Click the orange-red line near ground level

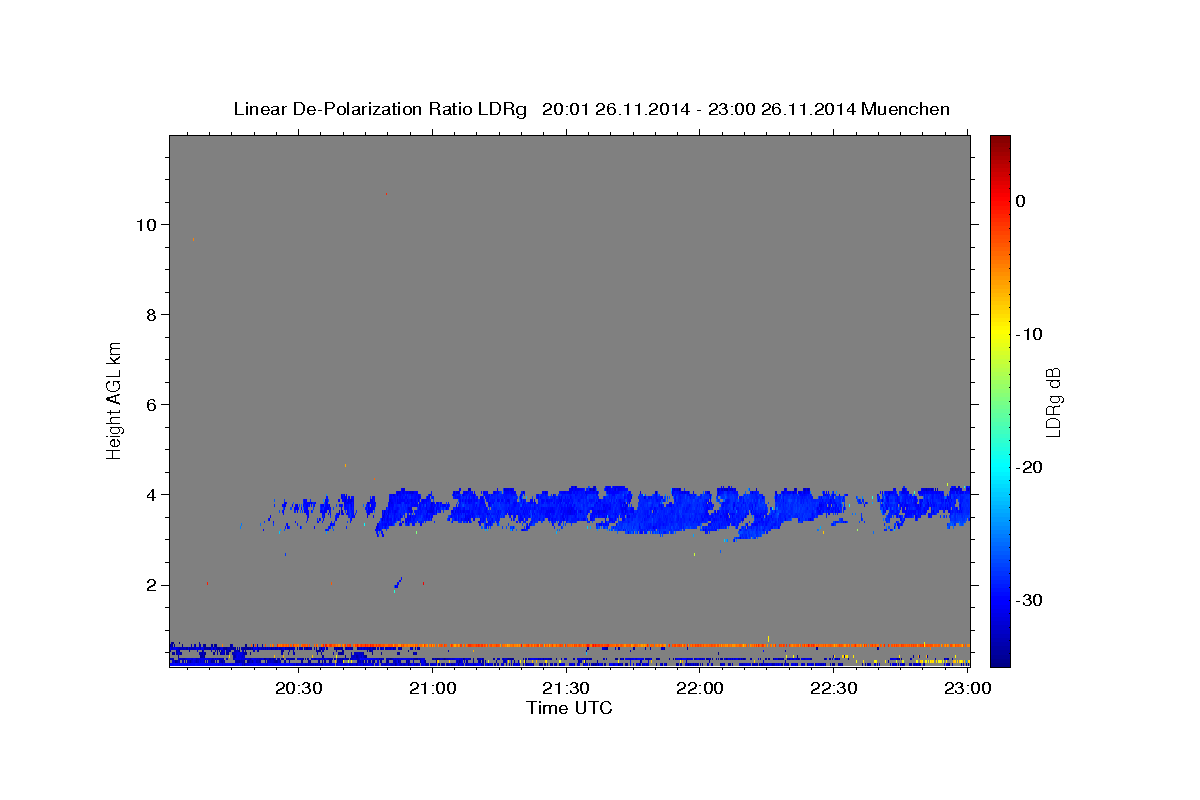pyautogui.click(x=620, y=645)
